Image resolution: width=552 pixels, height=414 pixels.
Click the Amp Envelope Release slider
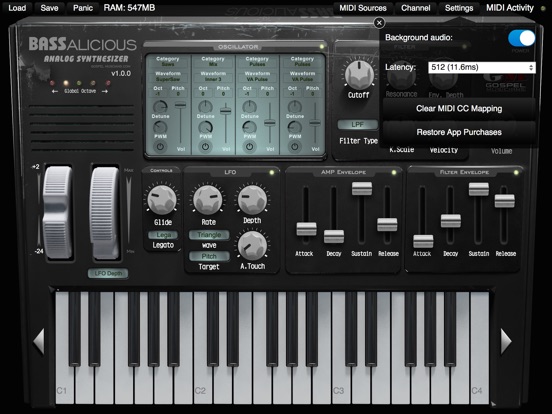387,225
